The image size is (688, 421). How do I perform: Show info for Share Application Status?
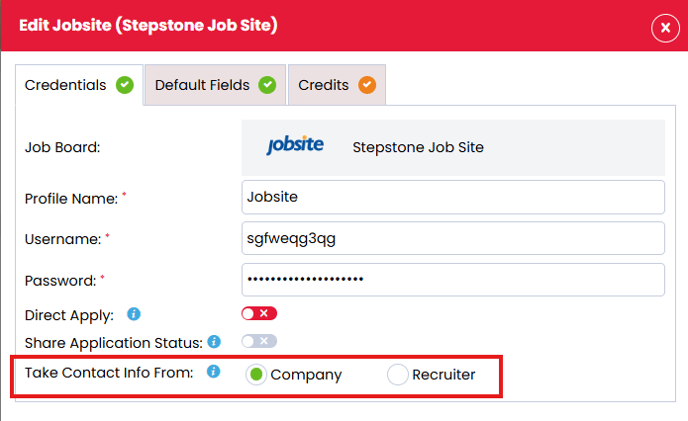coord(213,342)
